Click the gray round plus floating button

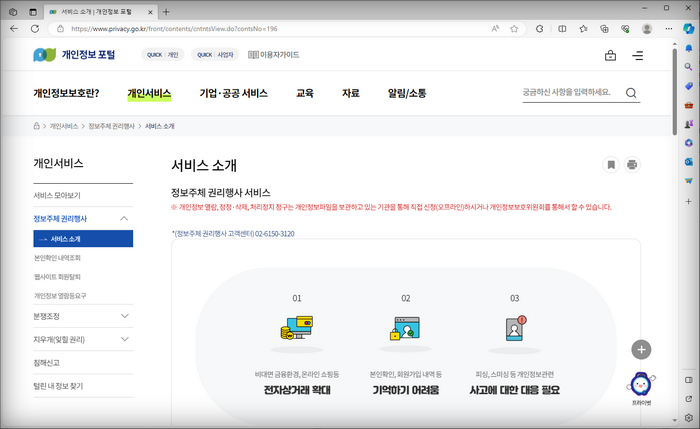(x=641, y=350)
